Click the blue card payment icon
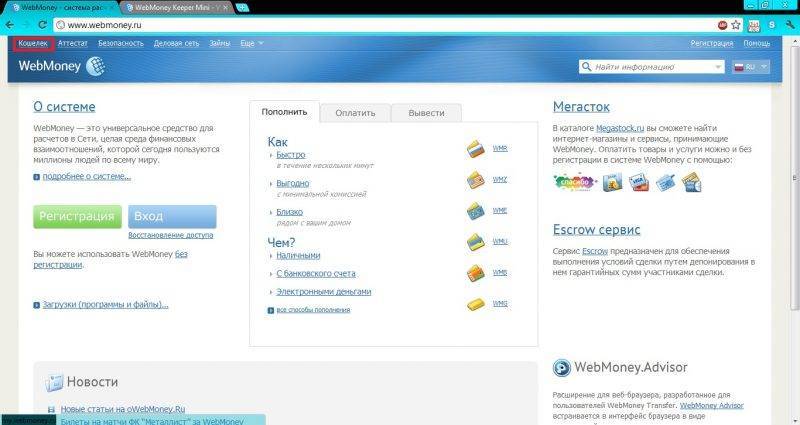This screenshot has height=425, width=800. pyautogui.click(x=665, y=182)
